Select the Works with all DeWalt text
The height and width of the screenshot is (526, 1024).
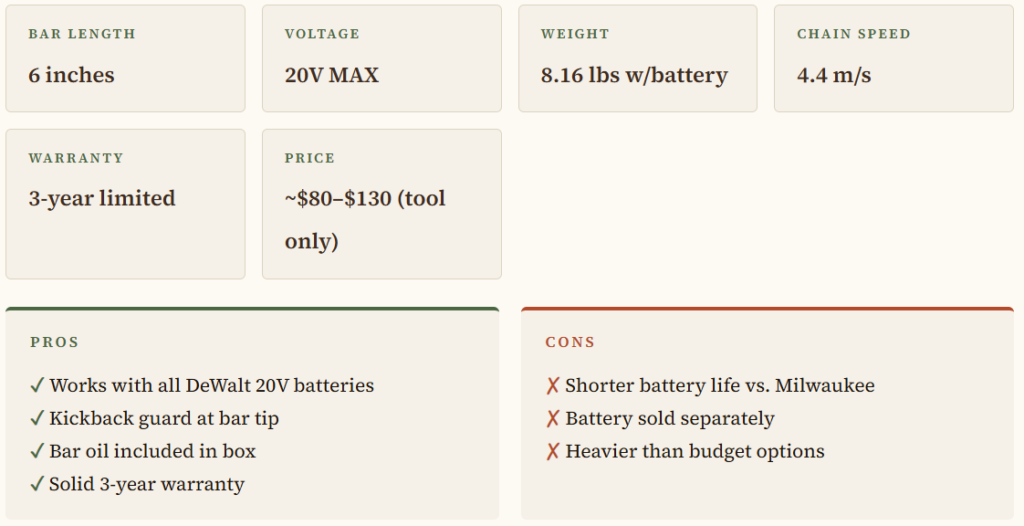pyautogui.click(x=212, y=386)
